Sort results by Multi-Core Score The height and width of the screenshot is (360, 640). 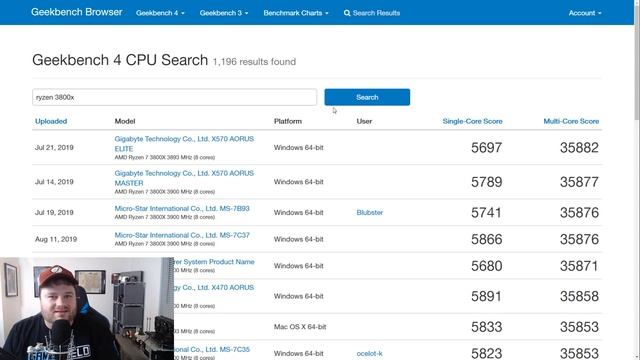[571, 121]
